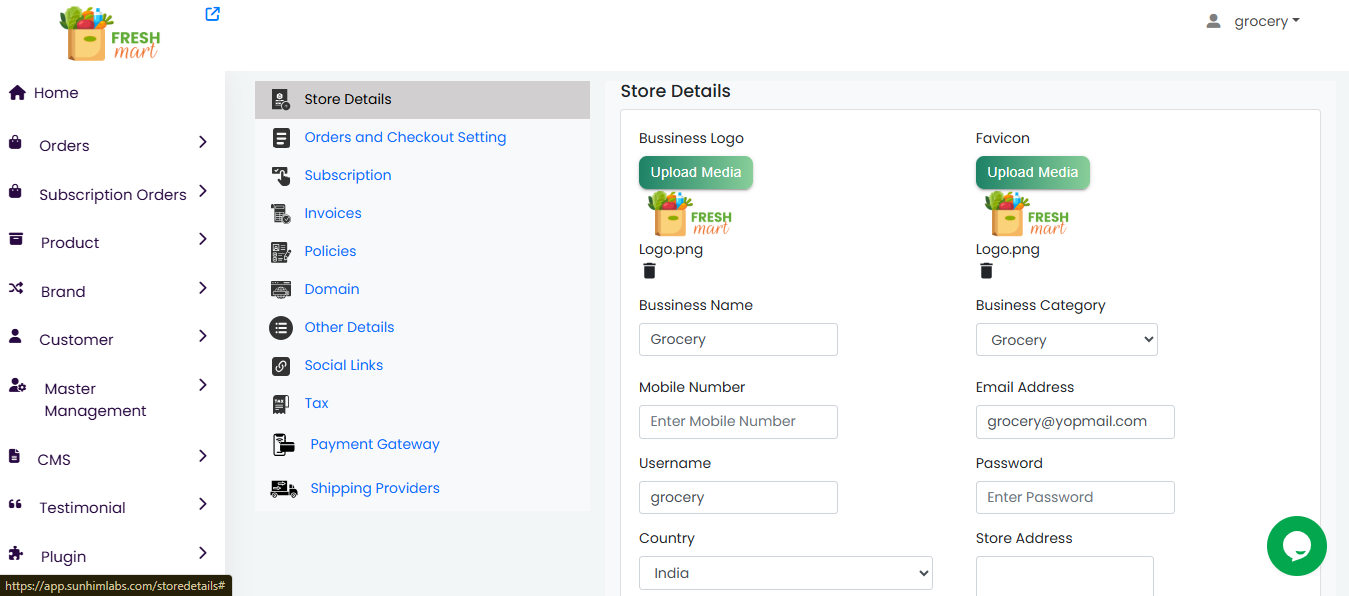Click Upload Media under Bussiness Logo

[696, 172]
